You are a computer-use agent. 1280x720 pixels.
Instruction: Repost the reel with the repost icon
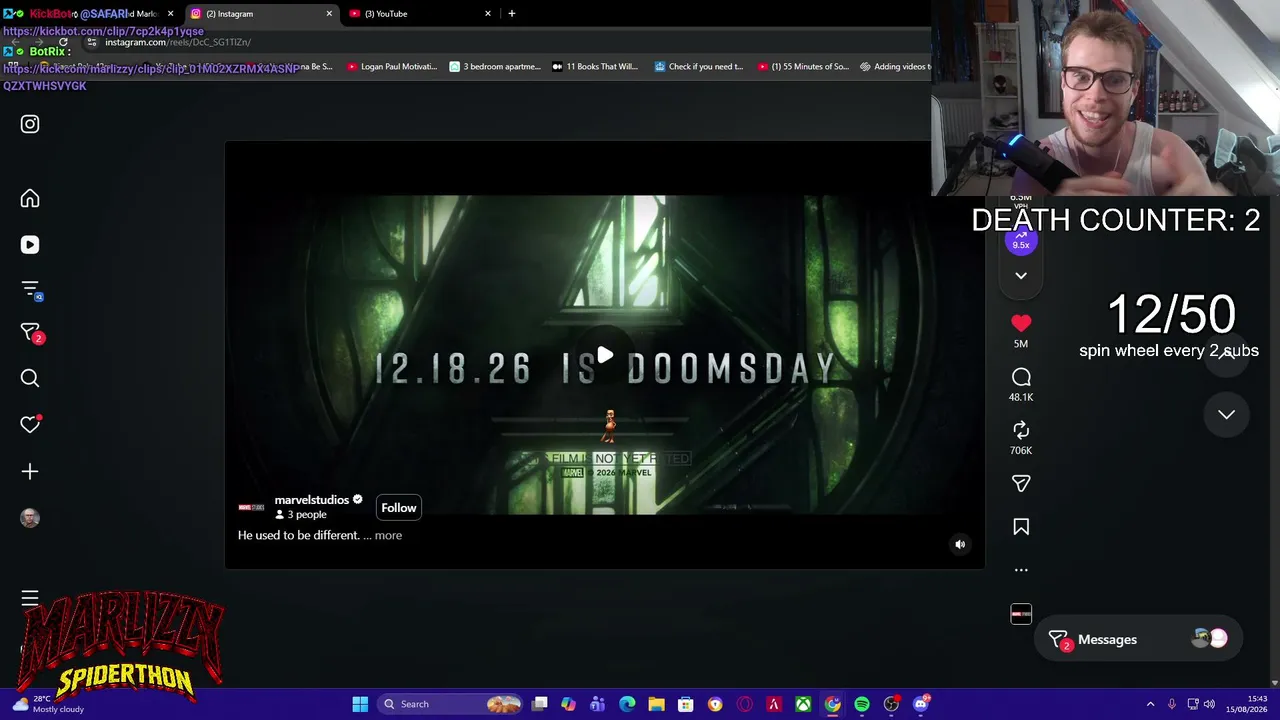(x=1021, y=430)
